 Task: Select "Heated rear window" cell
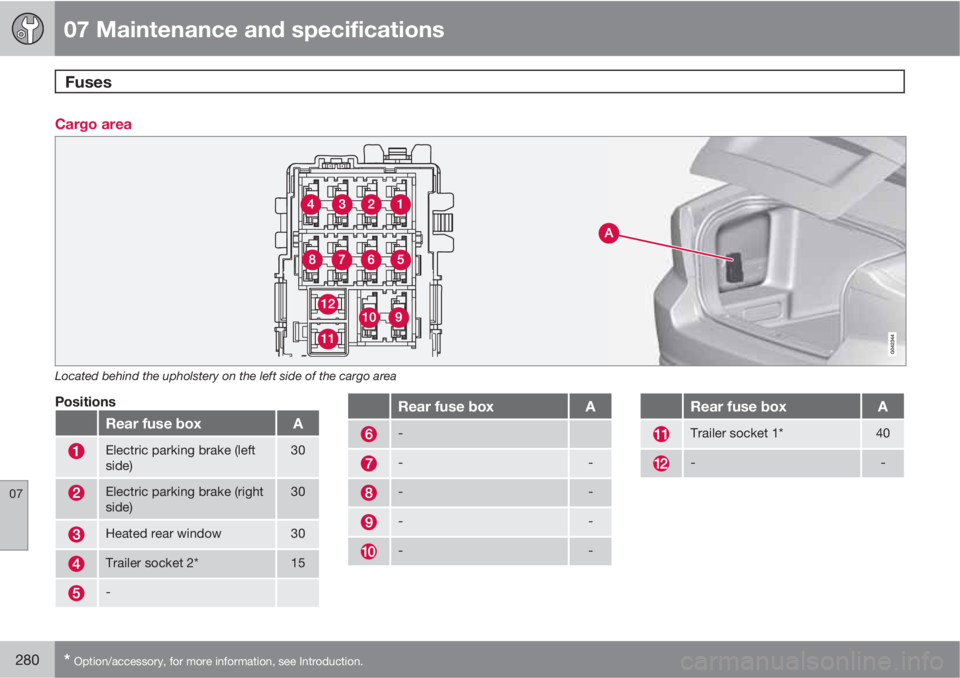tap(187, 534)
